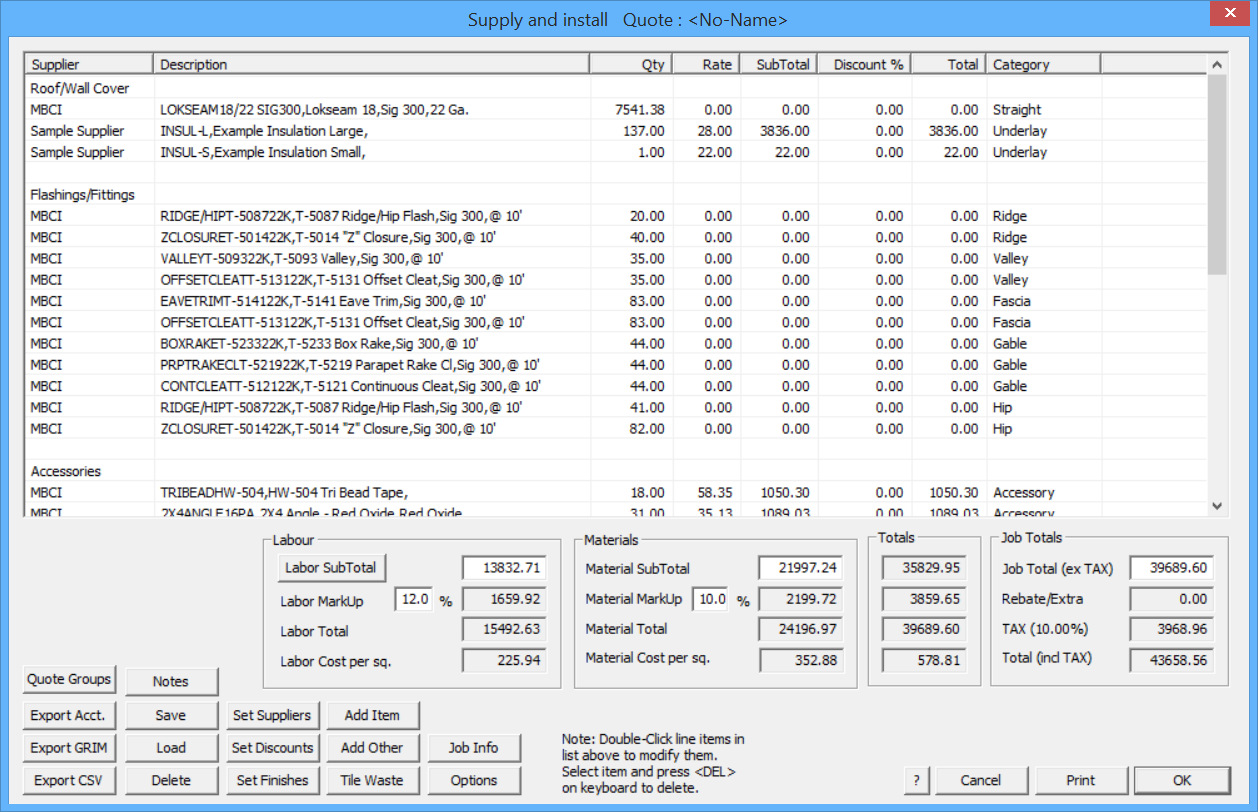
Task: Confirm the quote with OK
Action: (1183, 780)
